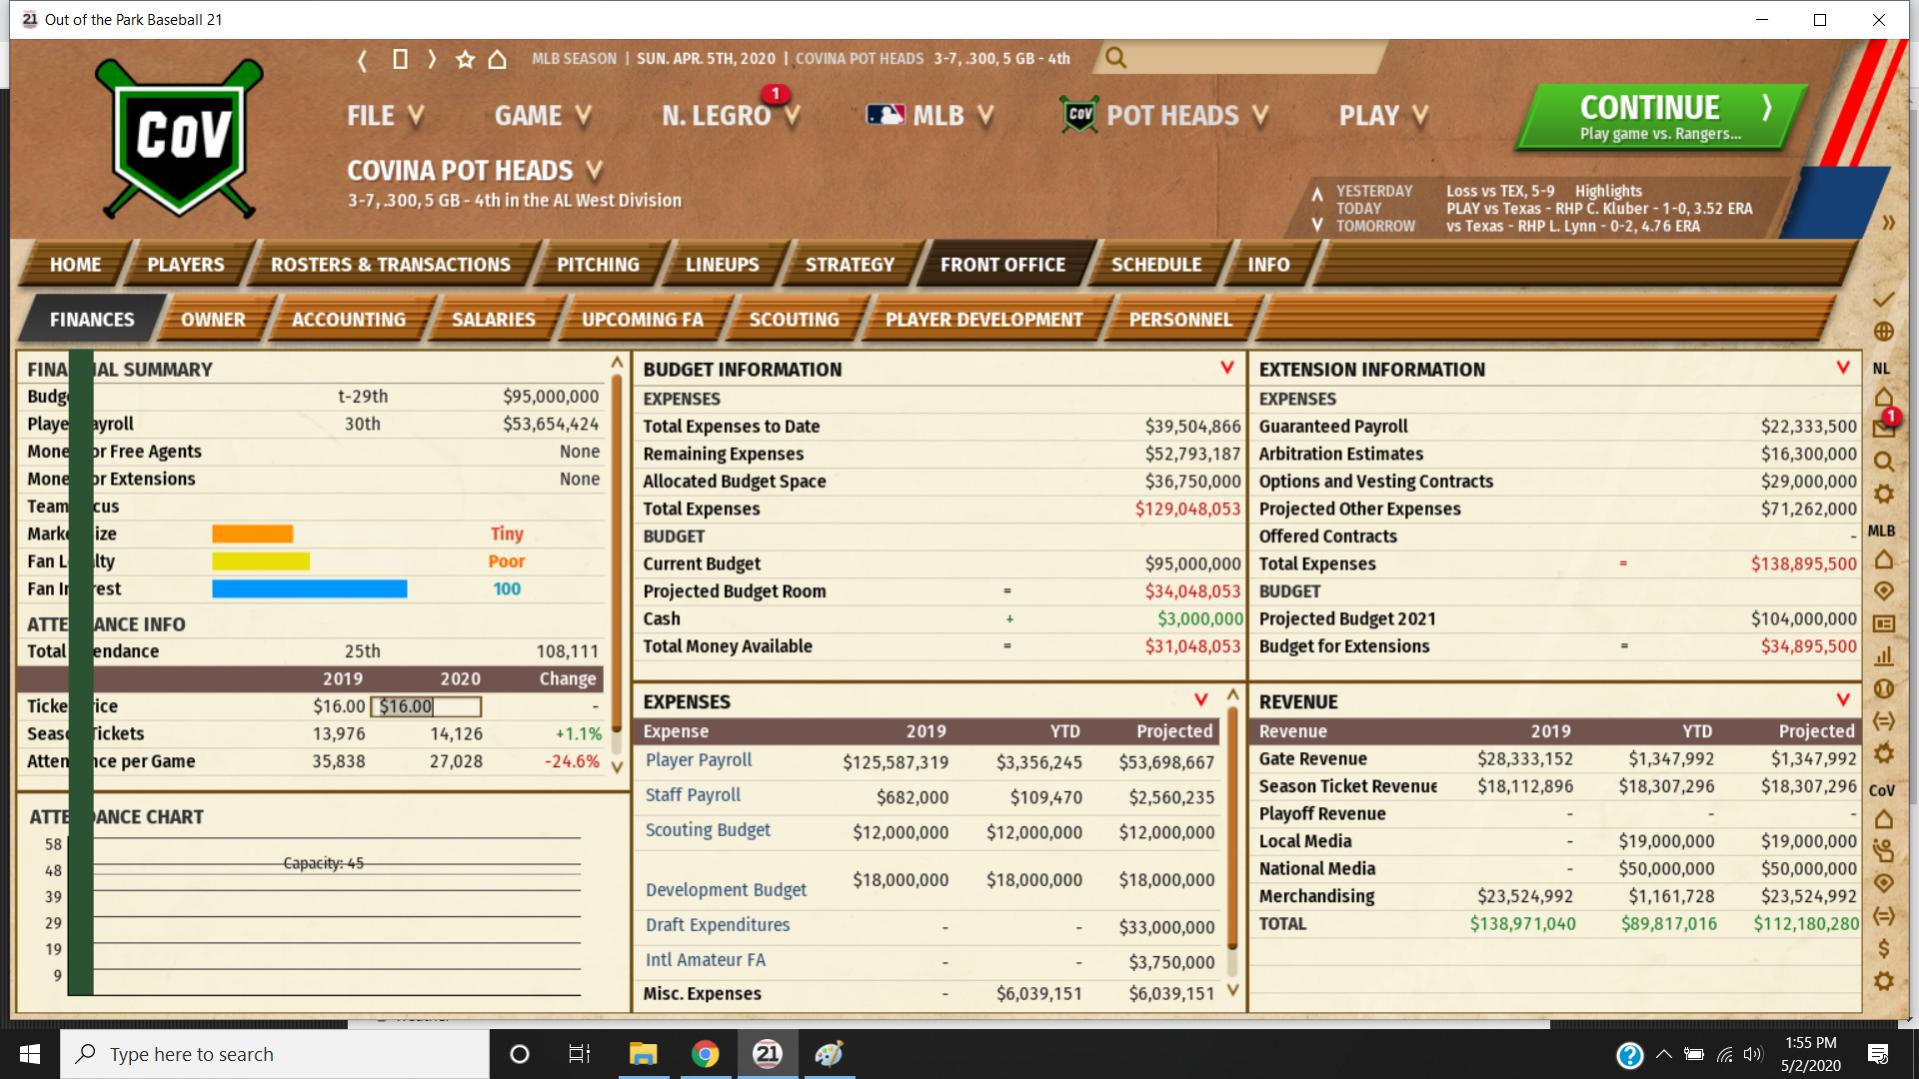Image resolution: width=1919 pixels, height=1079 pixels.
Task: Open File Explorer from the taskbar
Action: pos(643,1054)
